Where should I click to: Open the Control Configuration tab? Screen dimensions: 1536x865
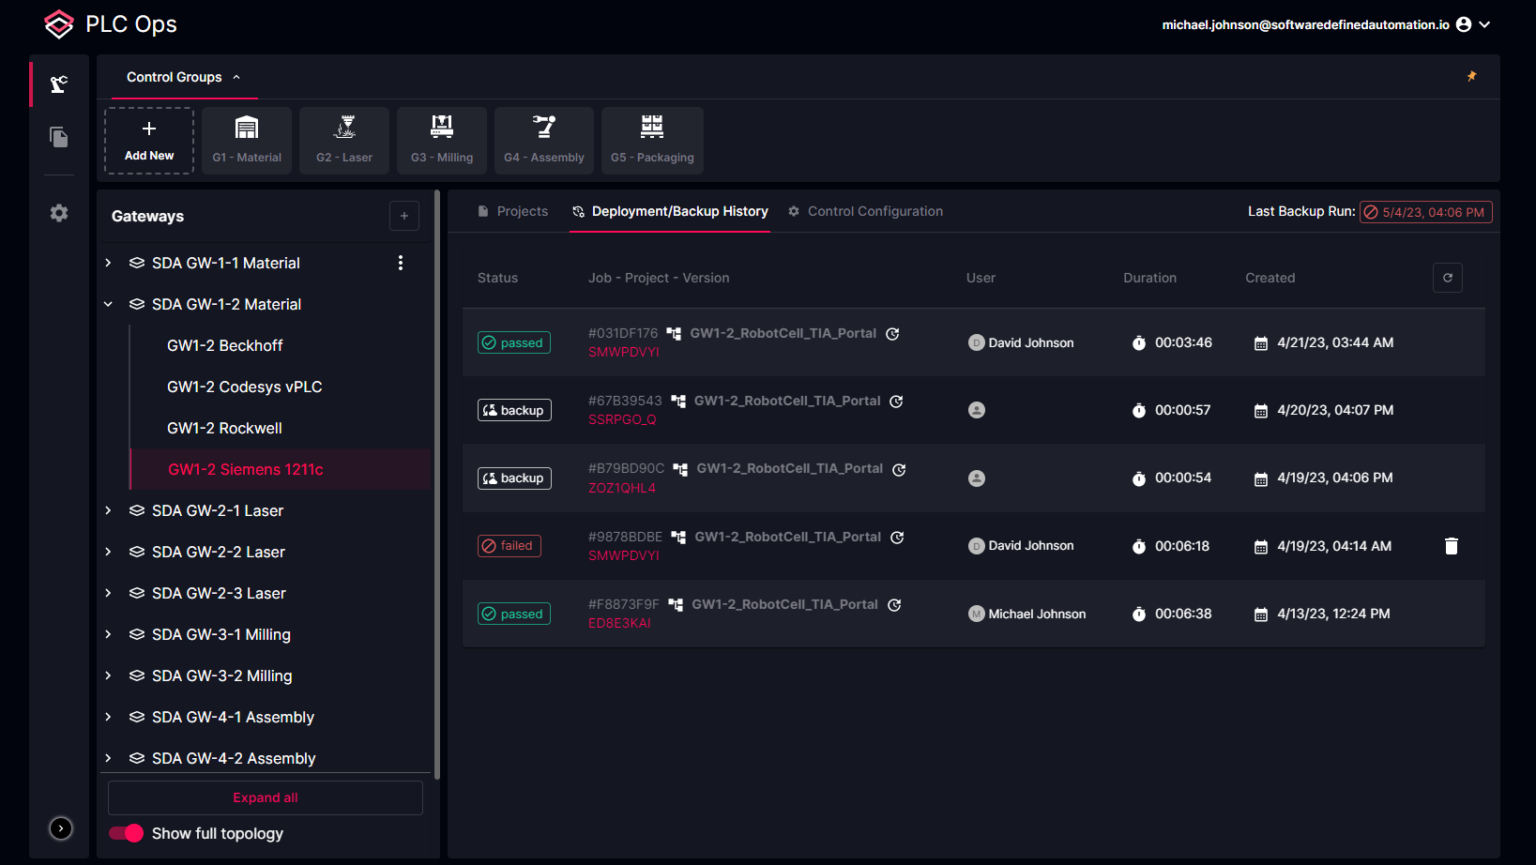coord(875,211)
